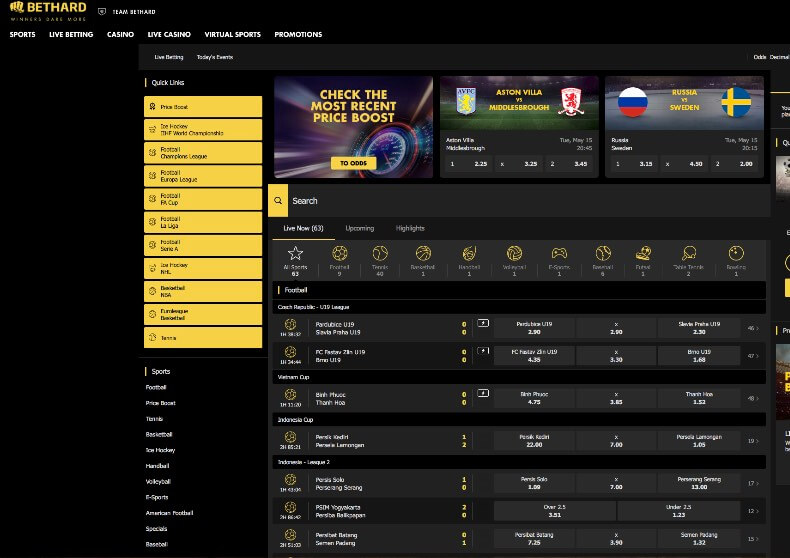Click football icon beside Persik Kediri match
790x558 pixels.
coord(290,437)
